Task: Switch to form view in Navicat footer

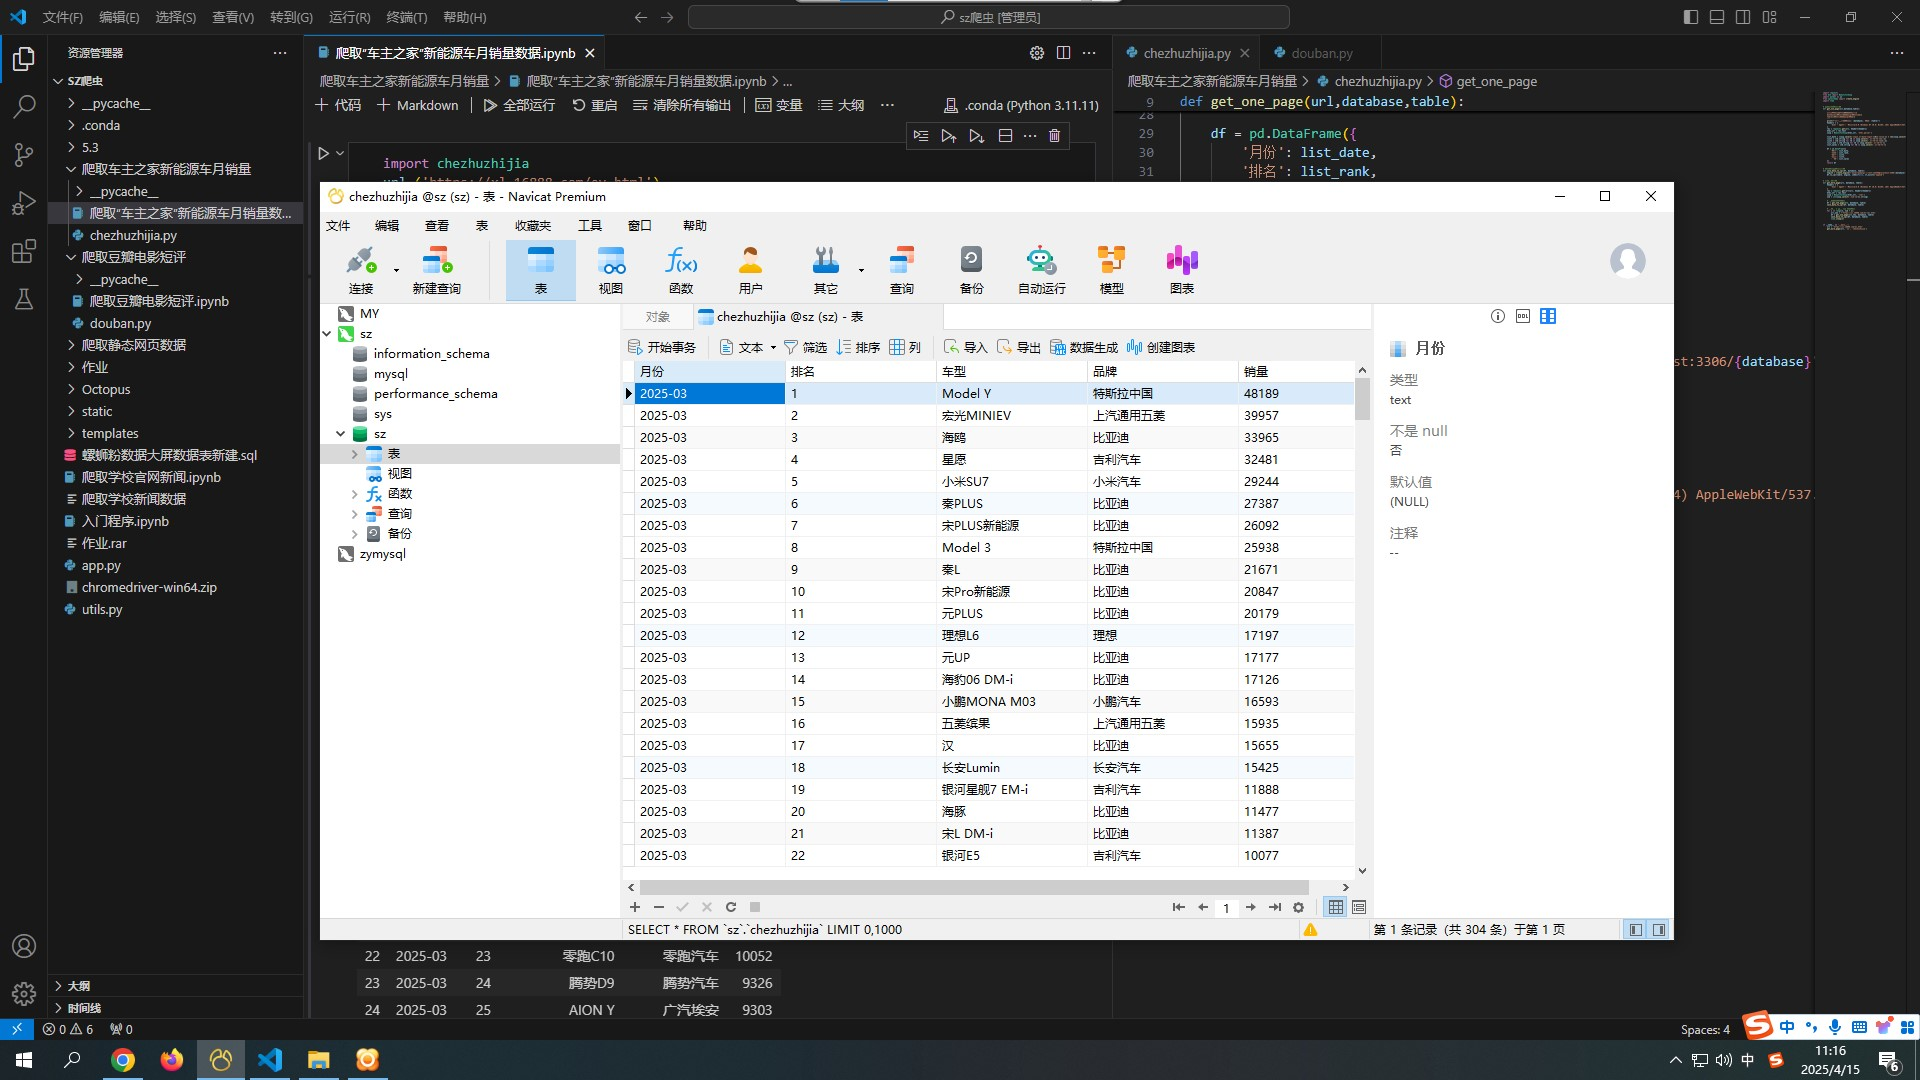Action: tap(1359, 907)
